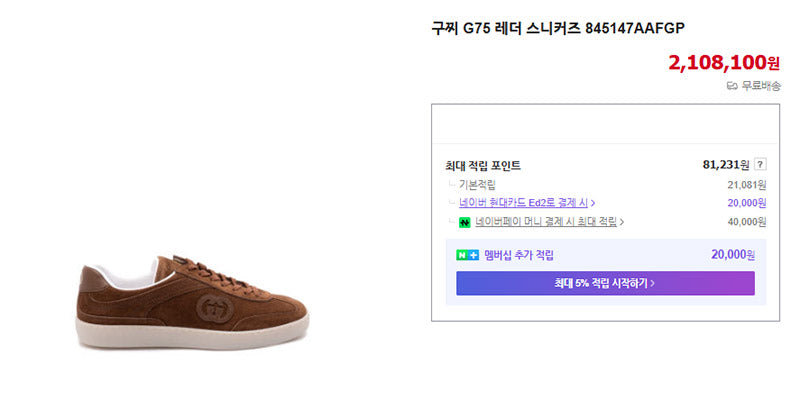Open the brown Gucci sneaker product image

coord(192,302)
